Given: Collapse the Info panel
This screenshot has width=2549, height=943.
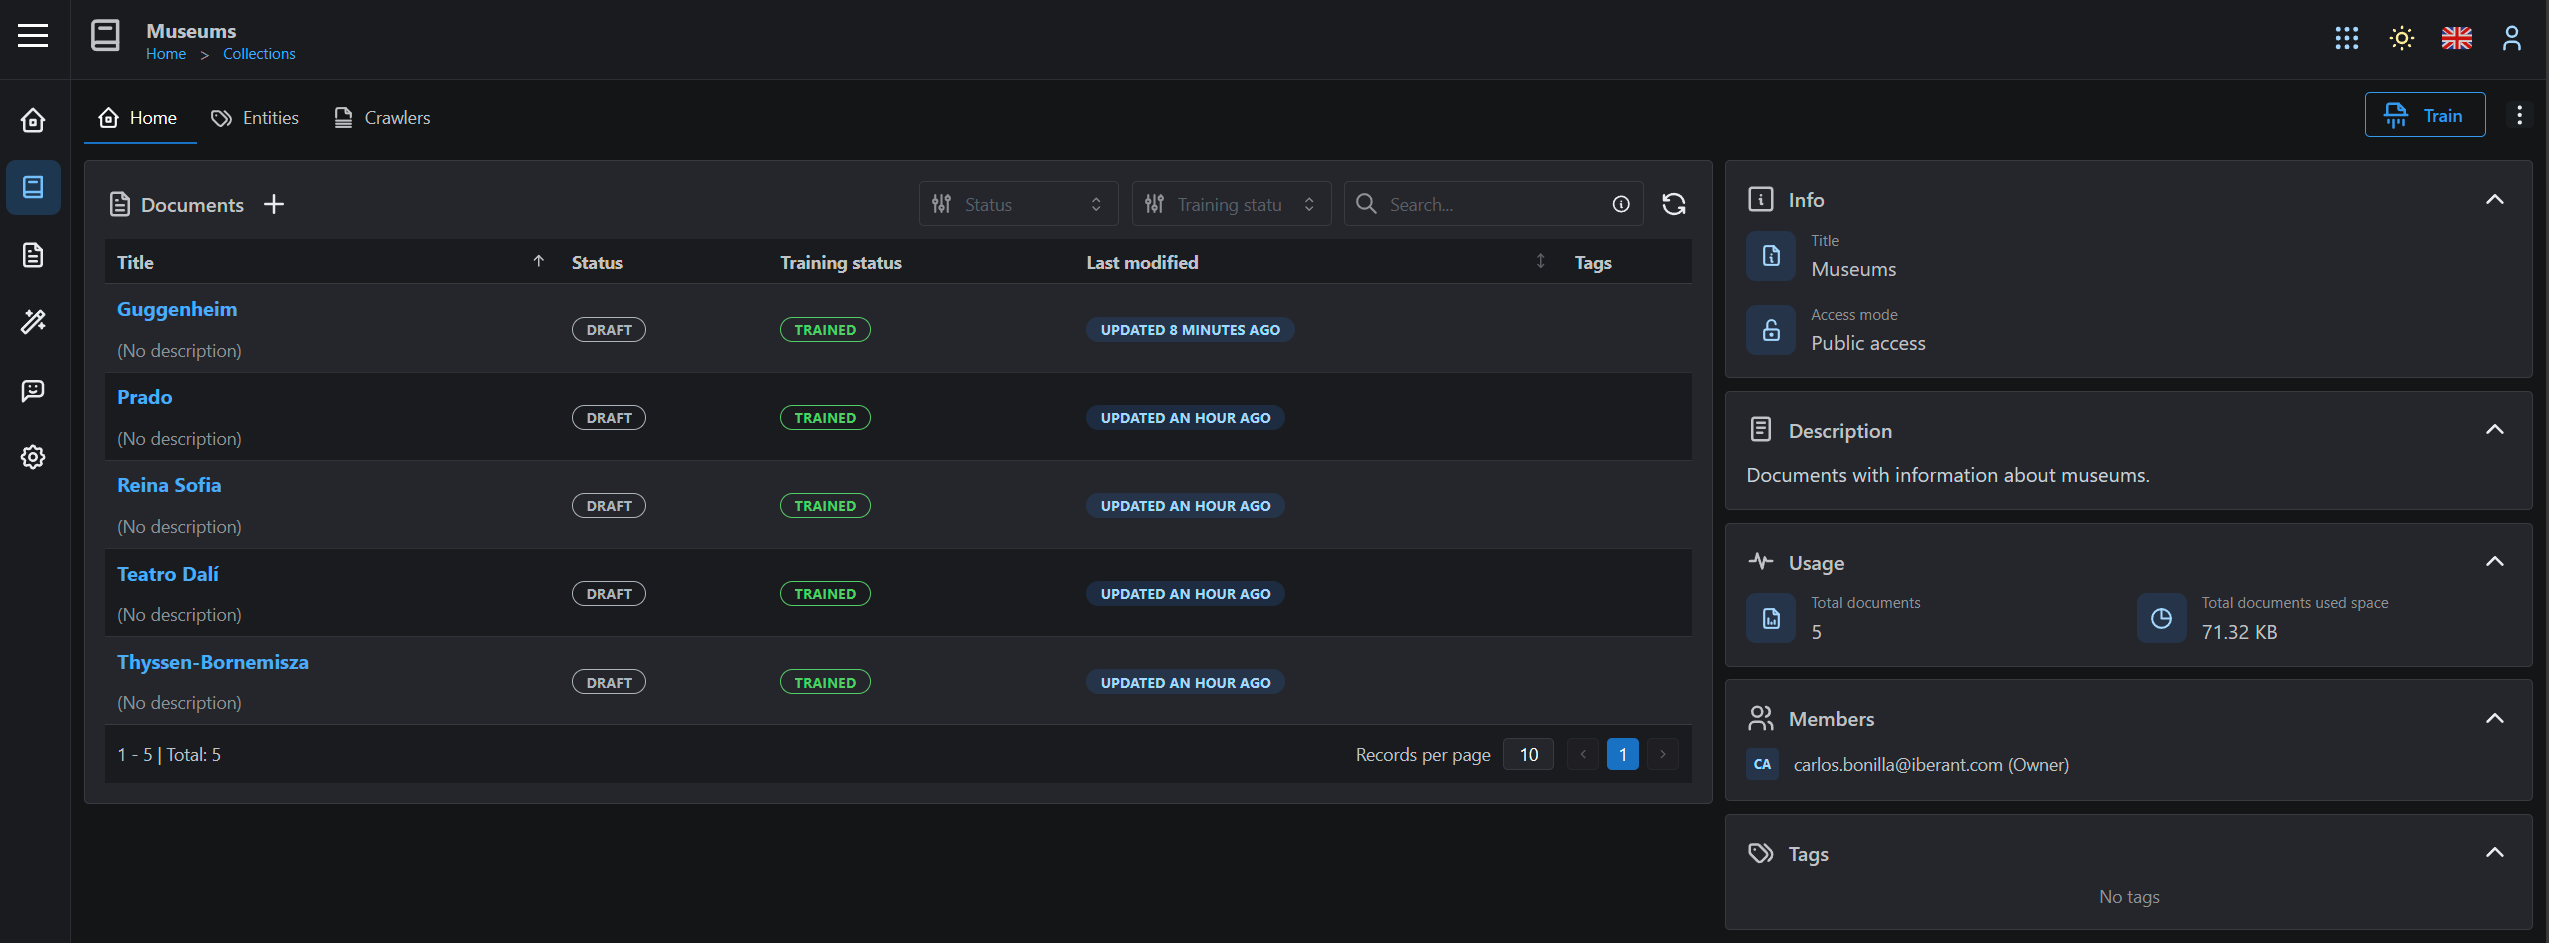Looking at the screenshot, I should click(x=2494, y=199).
